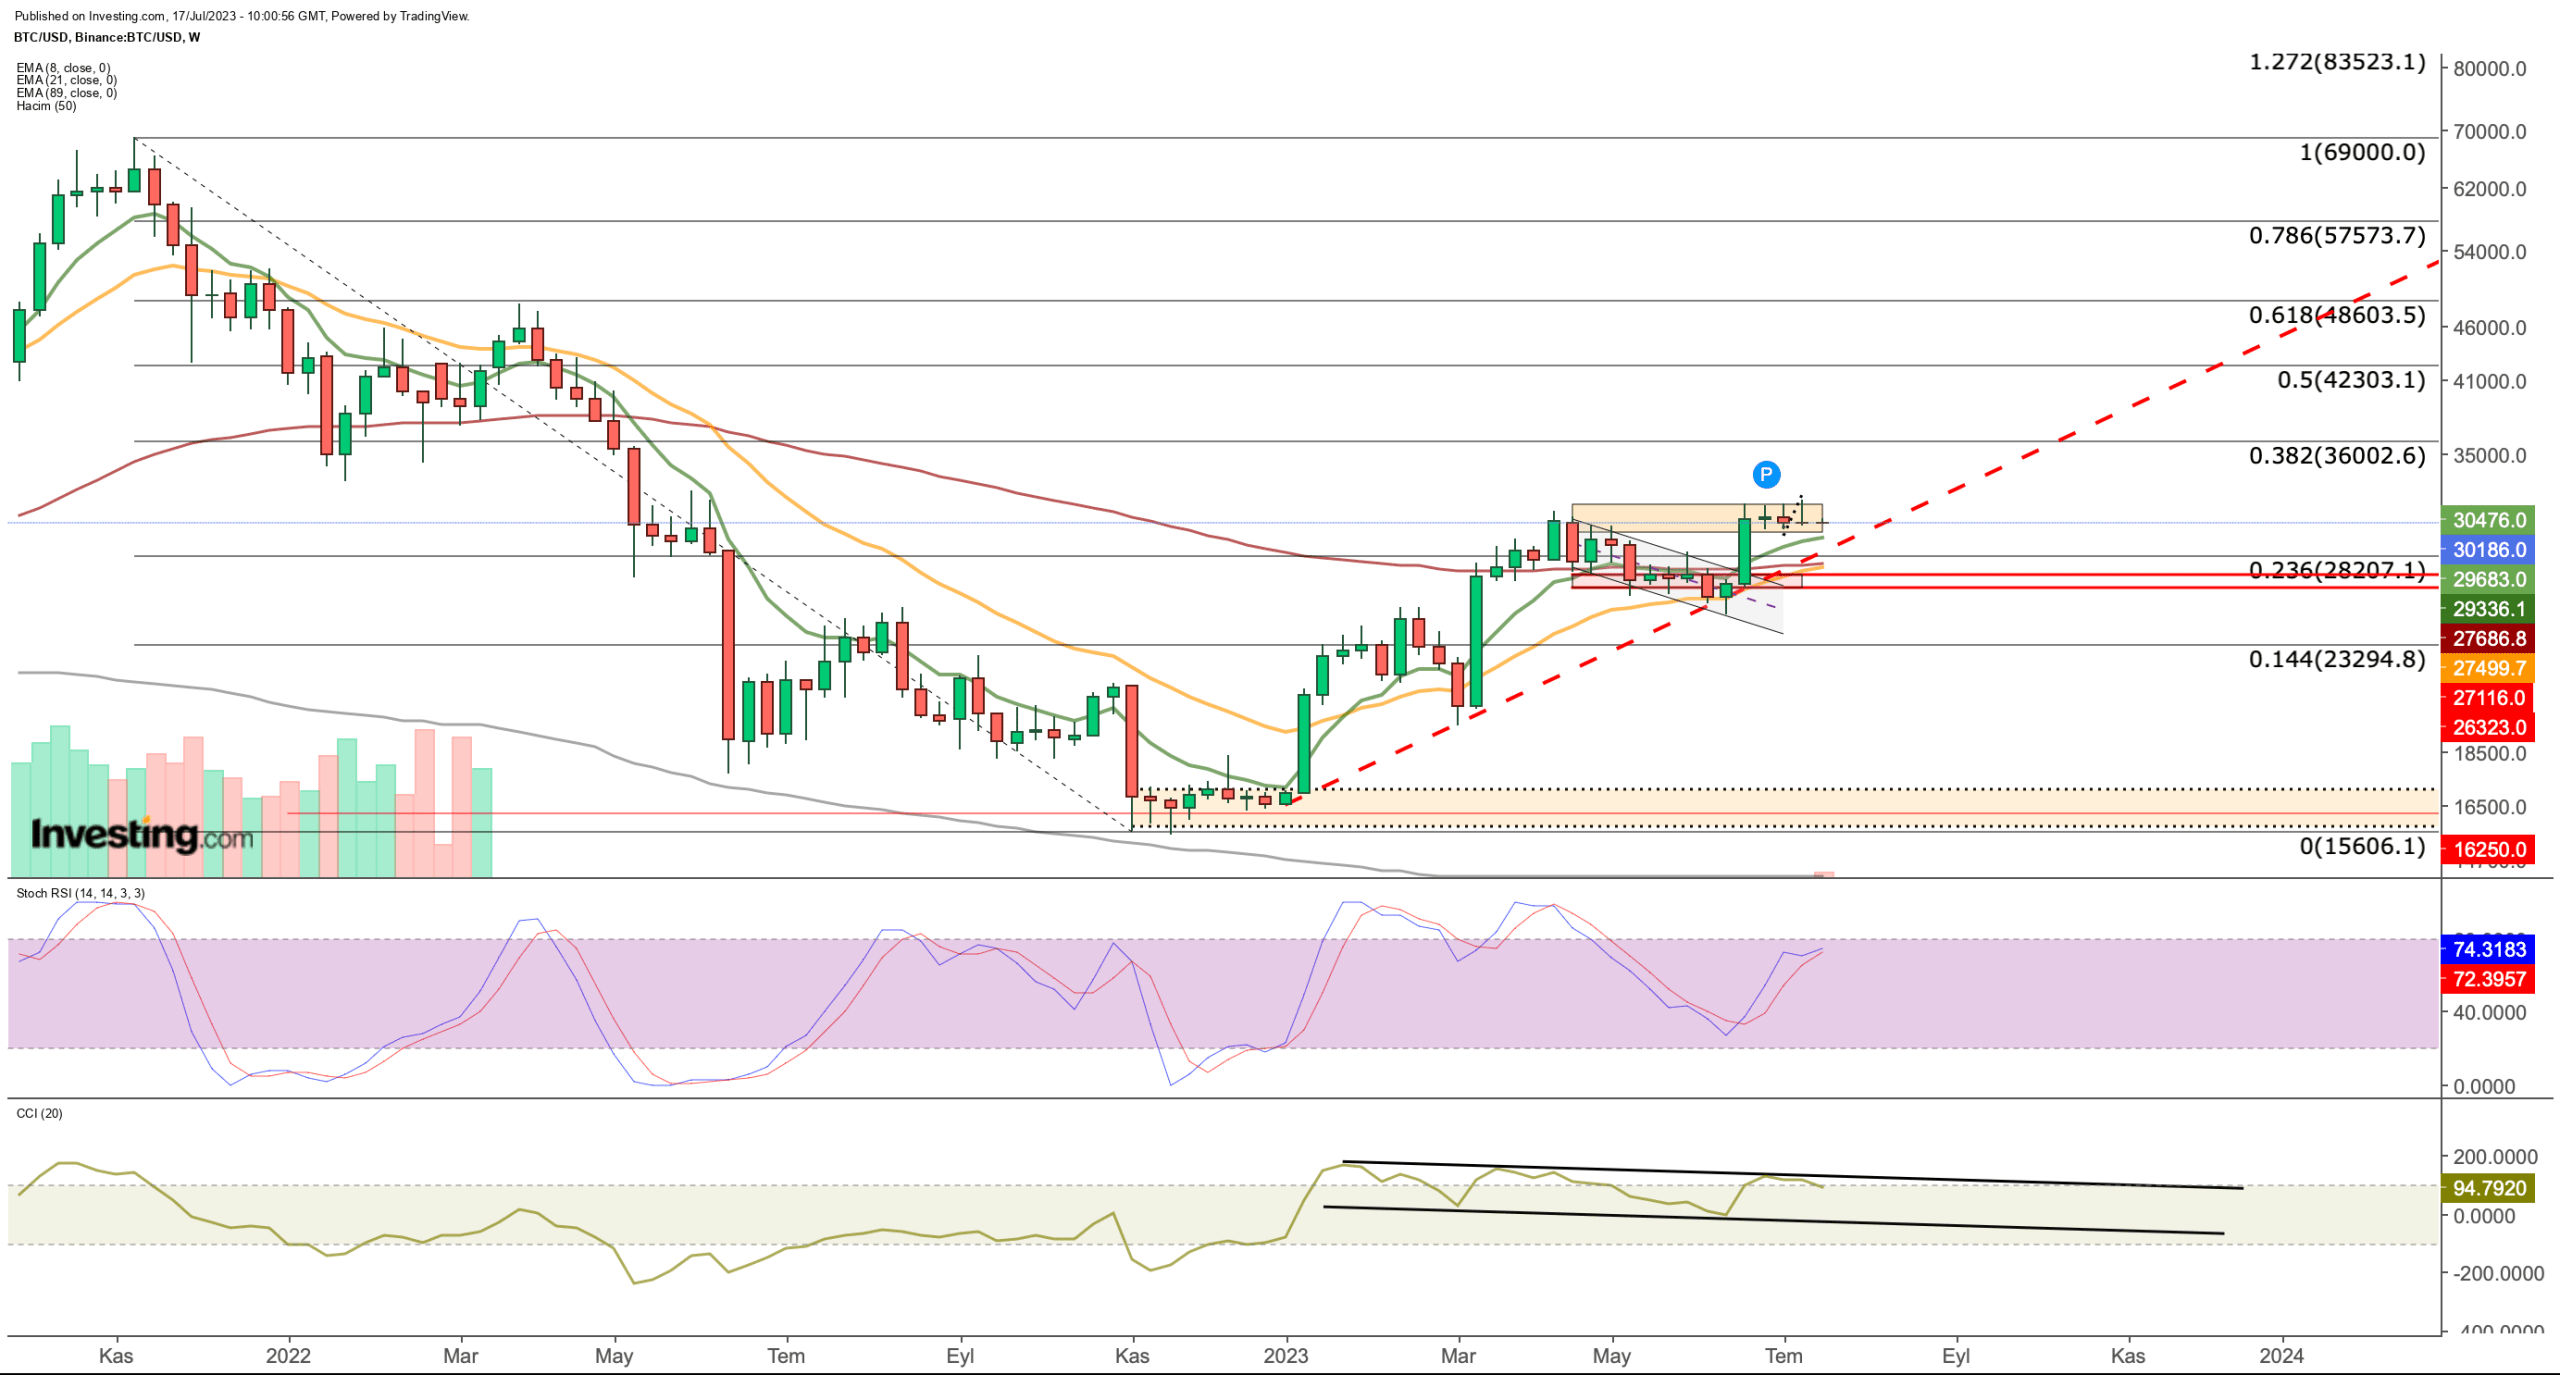Click the red 16250.0 price tag

[2488, 850]
